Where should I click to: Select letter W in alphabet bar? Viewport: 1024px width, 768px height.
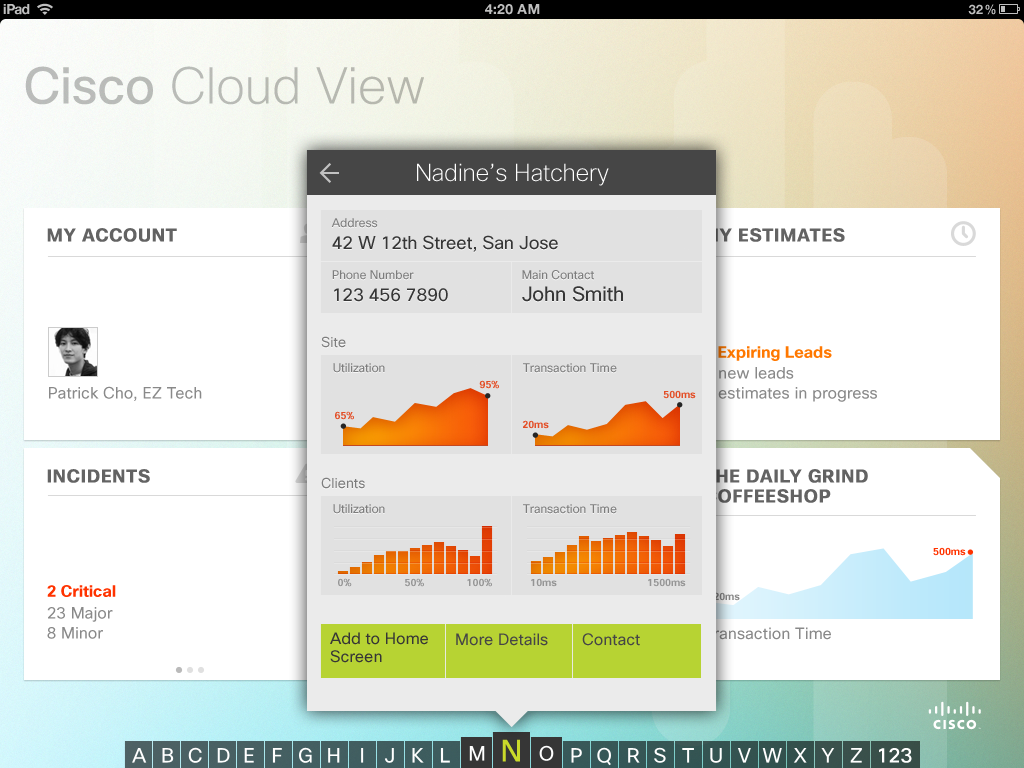click(x=772, y=756)
